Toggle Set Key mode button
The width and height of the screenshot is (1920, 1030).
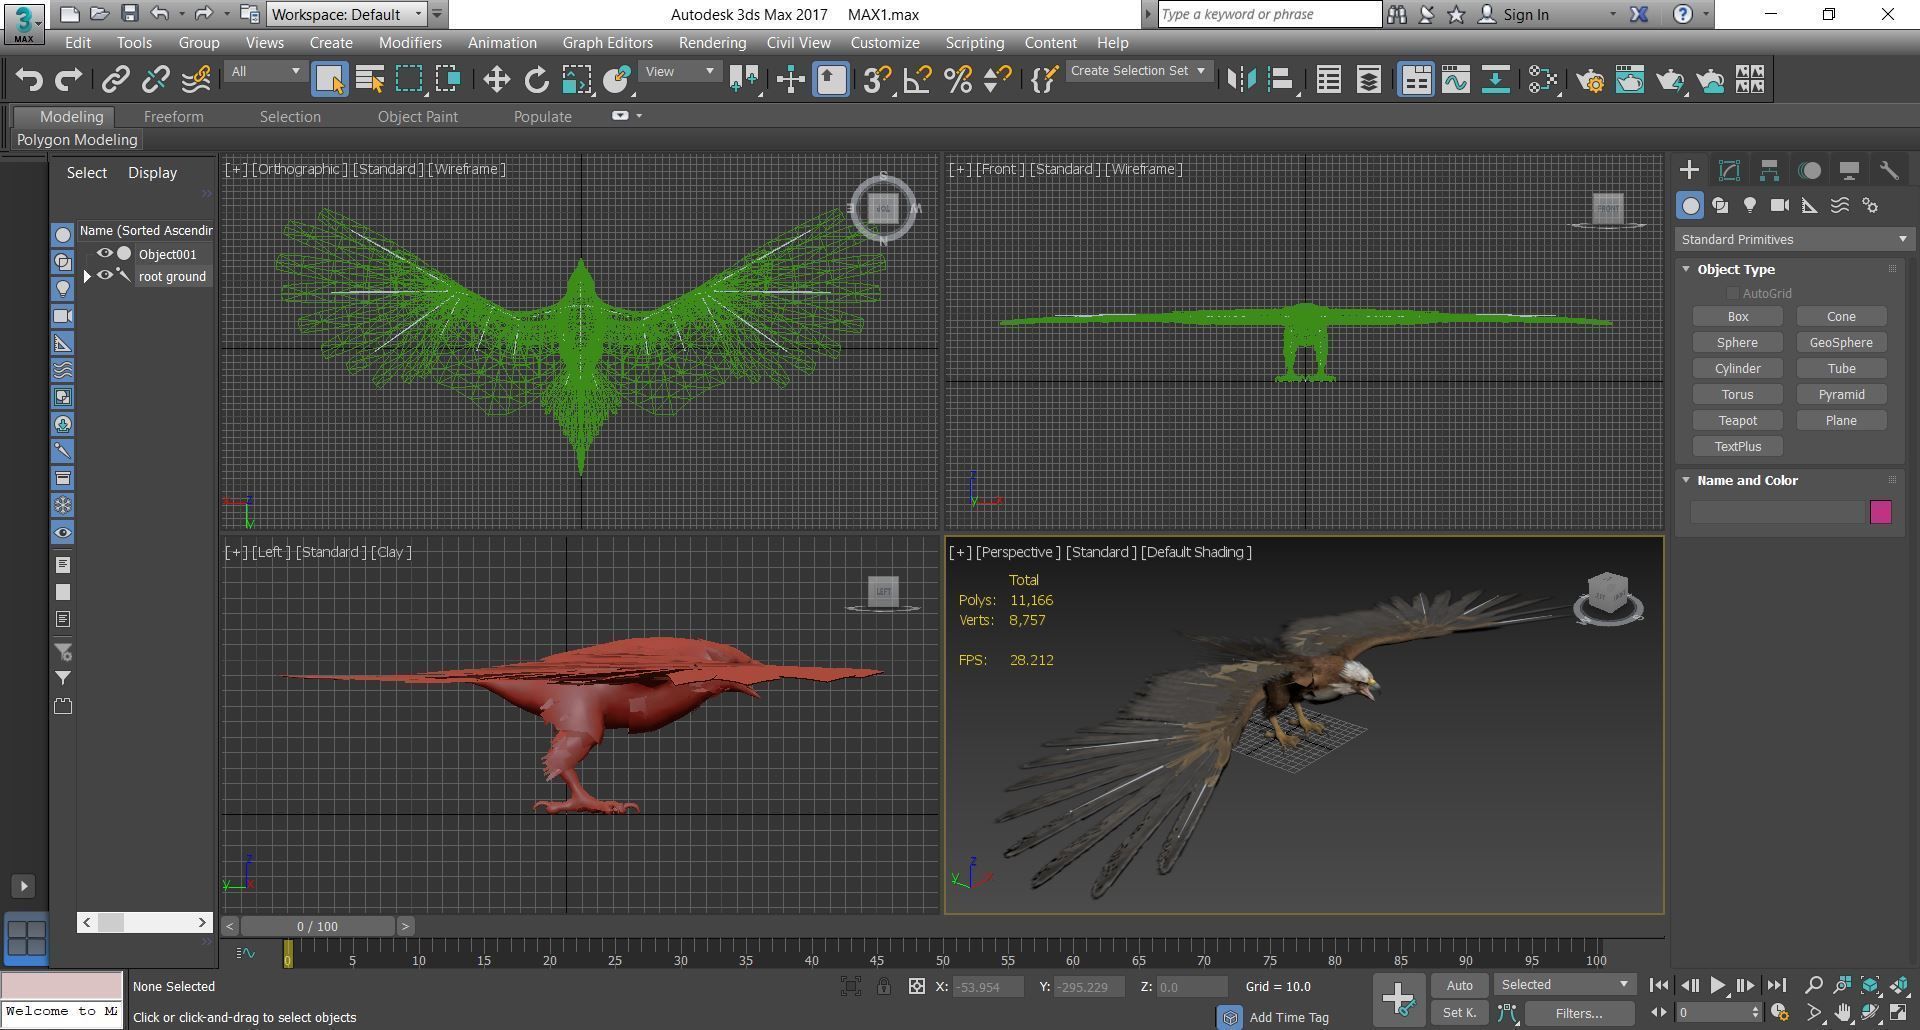(1459, 1013)
